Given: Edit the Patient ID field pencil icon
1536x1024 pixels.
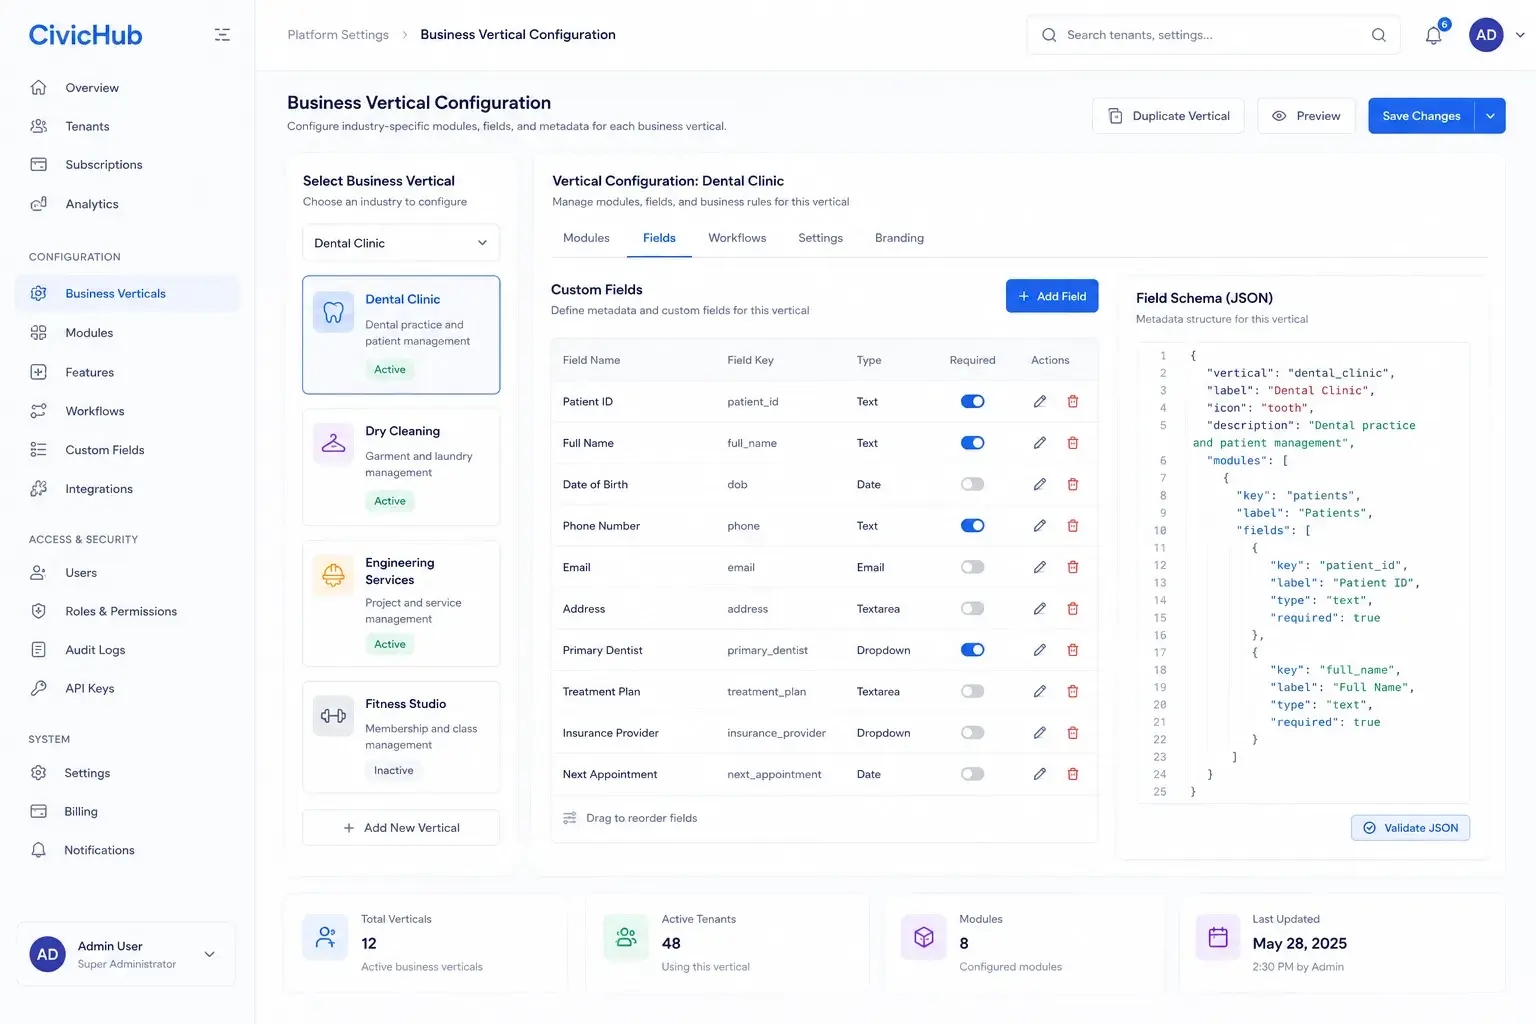Looking at the screenshot, I should pos(1040,401).
